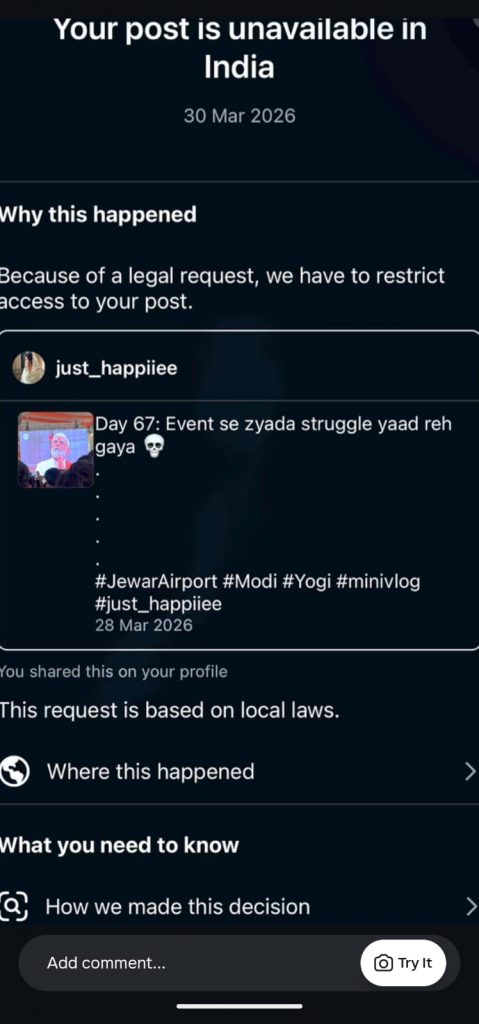Tap the Try It button
This screenshot has height=1024, width=479.
tap(403, 963)
